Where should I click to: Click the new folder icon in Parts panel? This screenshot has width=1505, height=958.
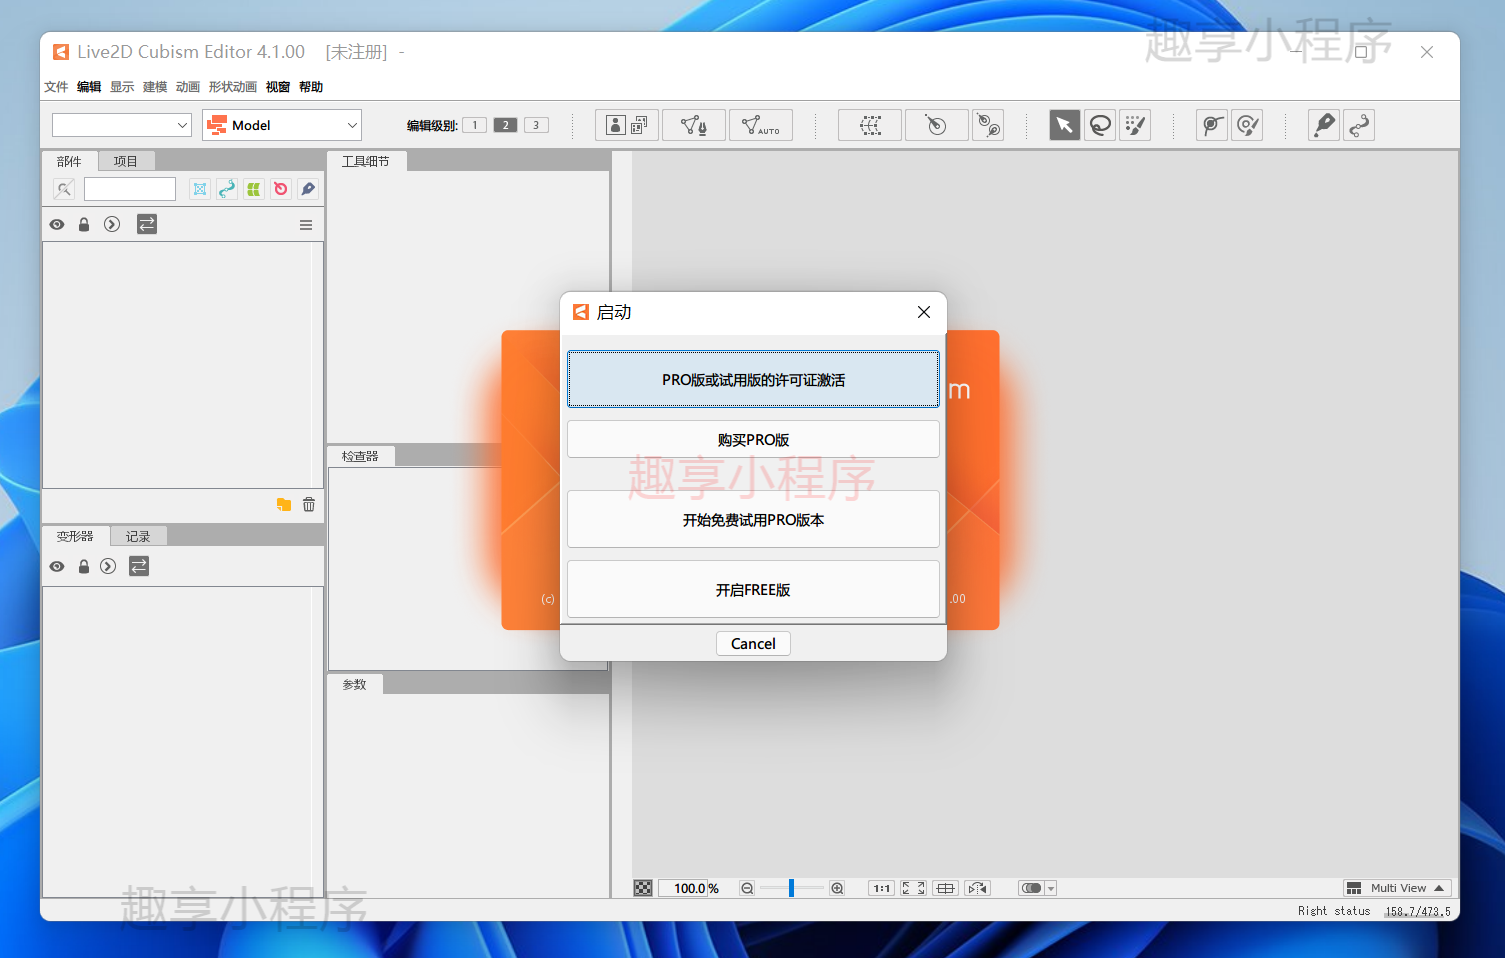tap(284, 505)
